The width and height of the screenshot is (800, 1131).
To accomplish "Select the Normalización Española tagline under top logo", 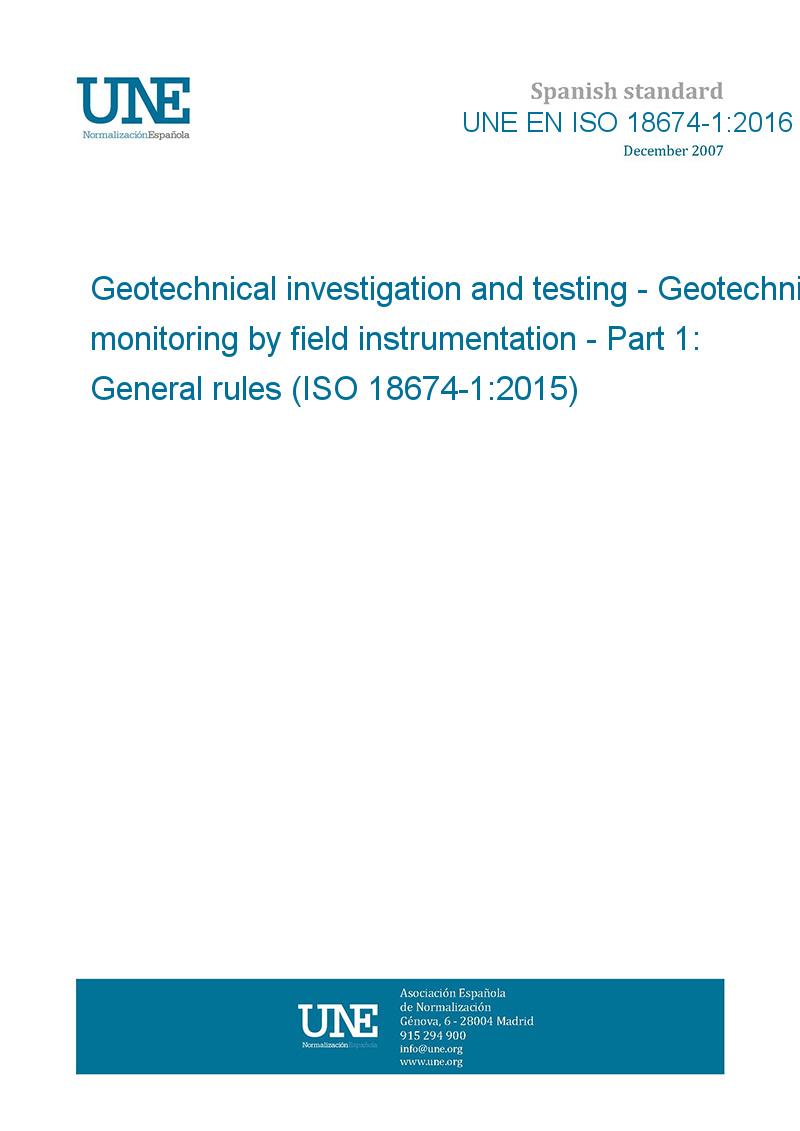I will click(136, 135).
